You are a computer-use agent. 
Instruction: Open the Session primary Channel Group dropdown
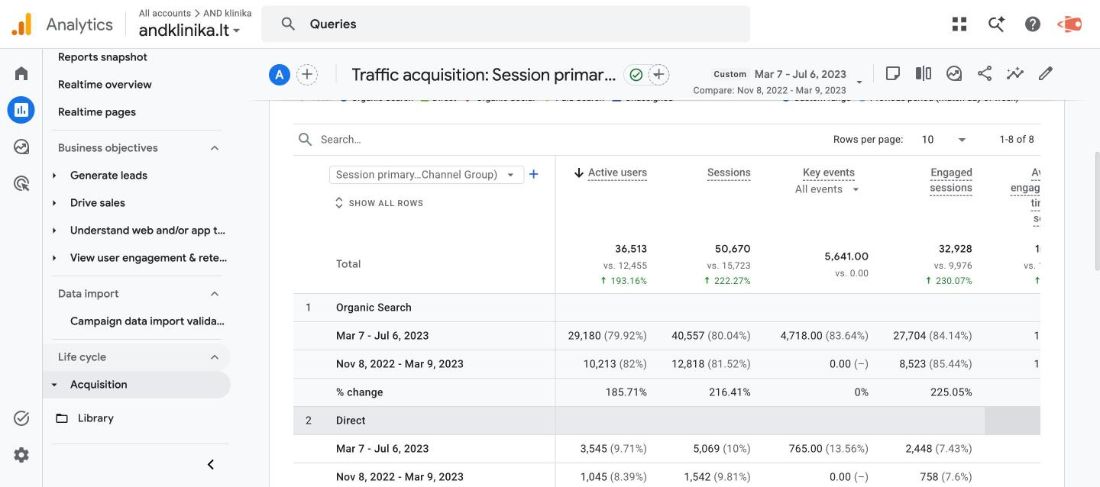coord(427,175)
